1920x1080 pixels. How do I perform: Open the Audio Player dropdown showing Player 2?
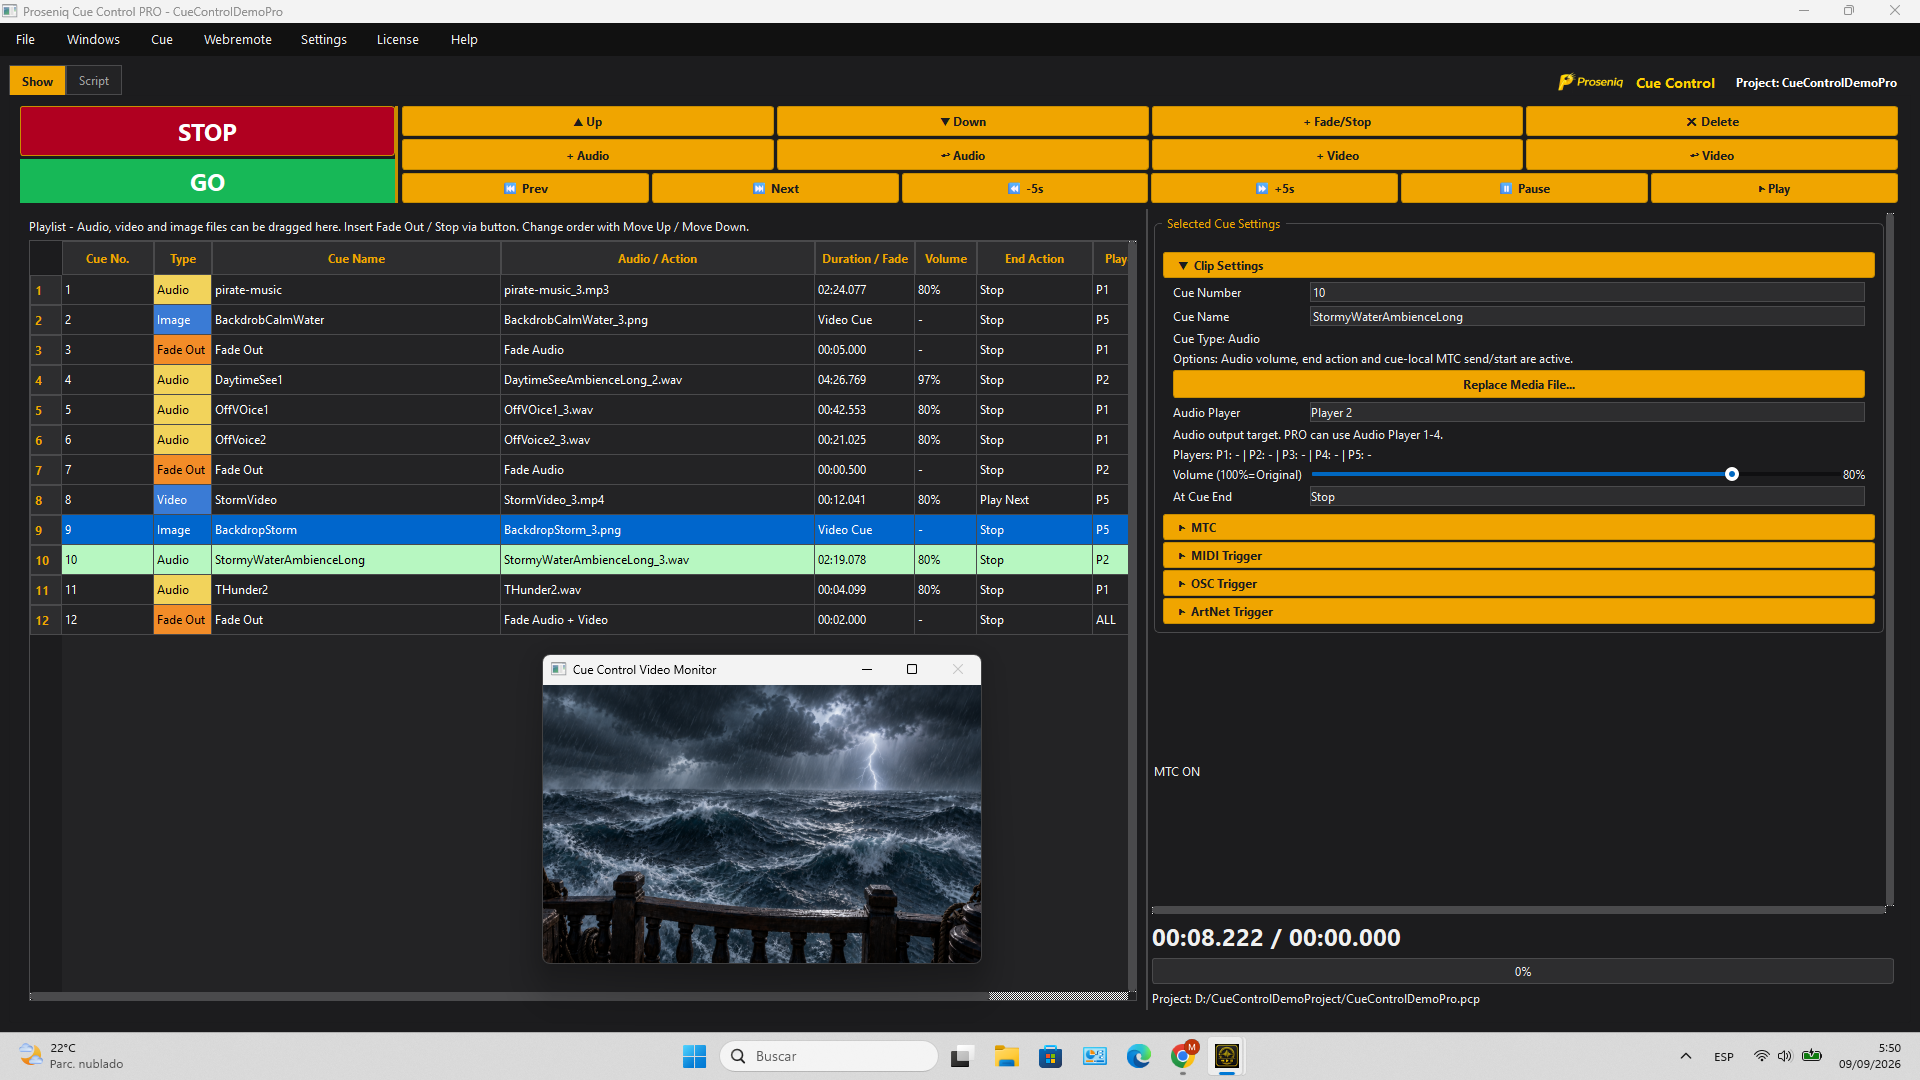click(1586, 413)
